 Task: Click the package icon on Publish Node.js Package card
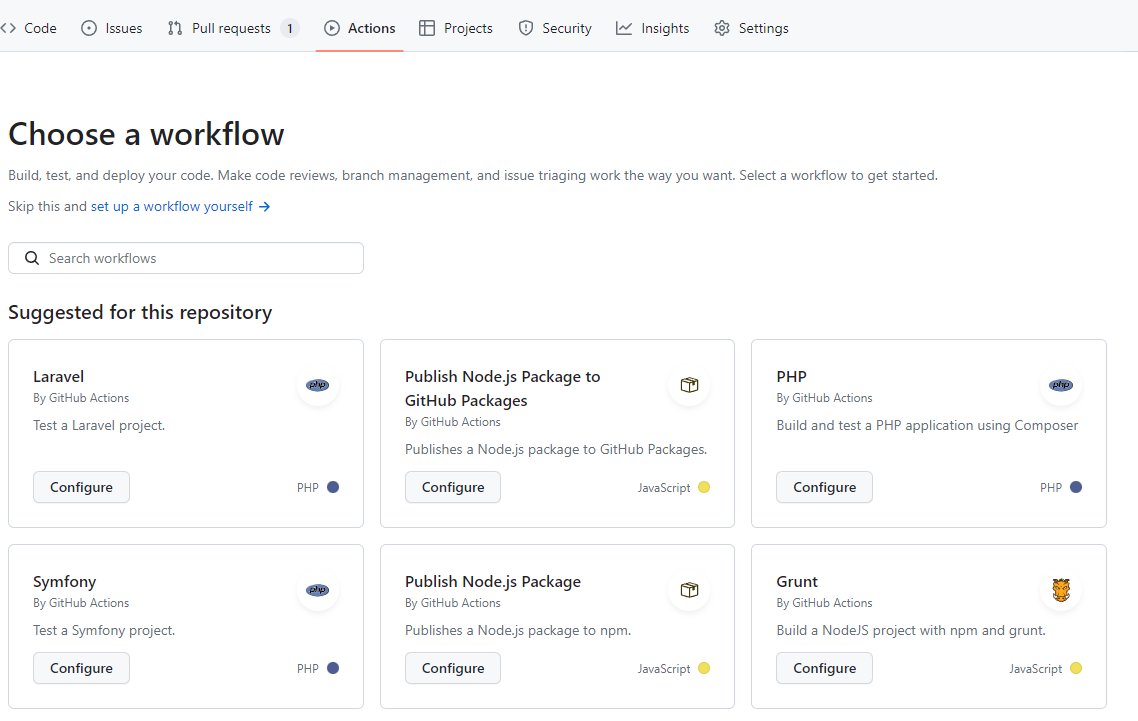[689, 590]
